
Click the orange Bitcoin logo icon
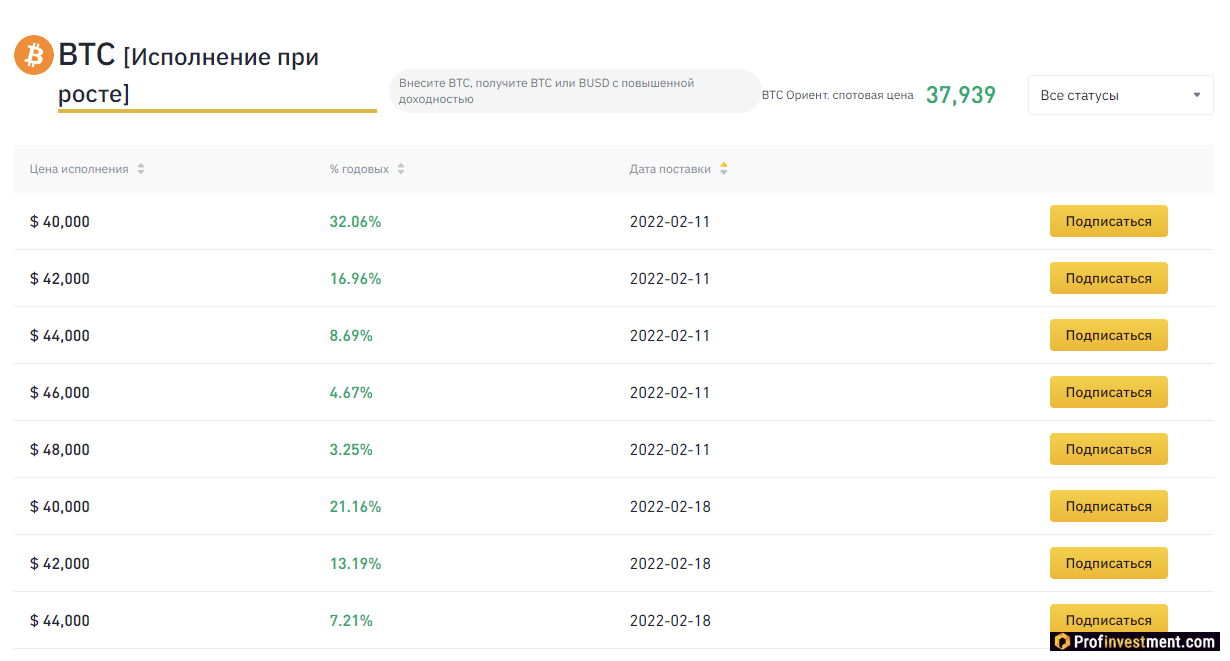(x=34, y=55)
